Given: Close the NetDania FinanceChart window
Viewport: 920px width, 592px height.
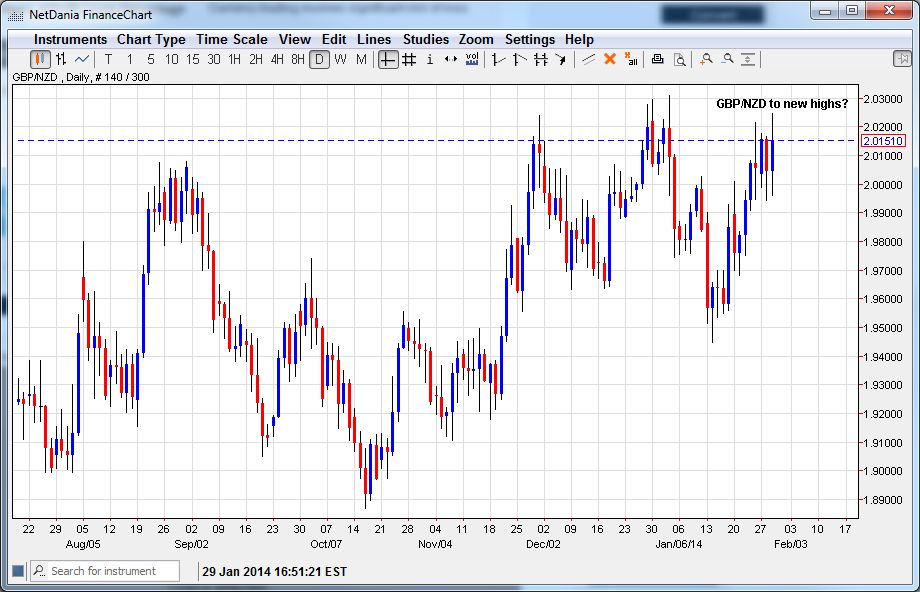Looking at the screenshot, I should click(x=889, y=10).
